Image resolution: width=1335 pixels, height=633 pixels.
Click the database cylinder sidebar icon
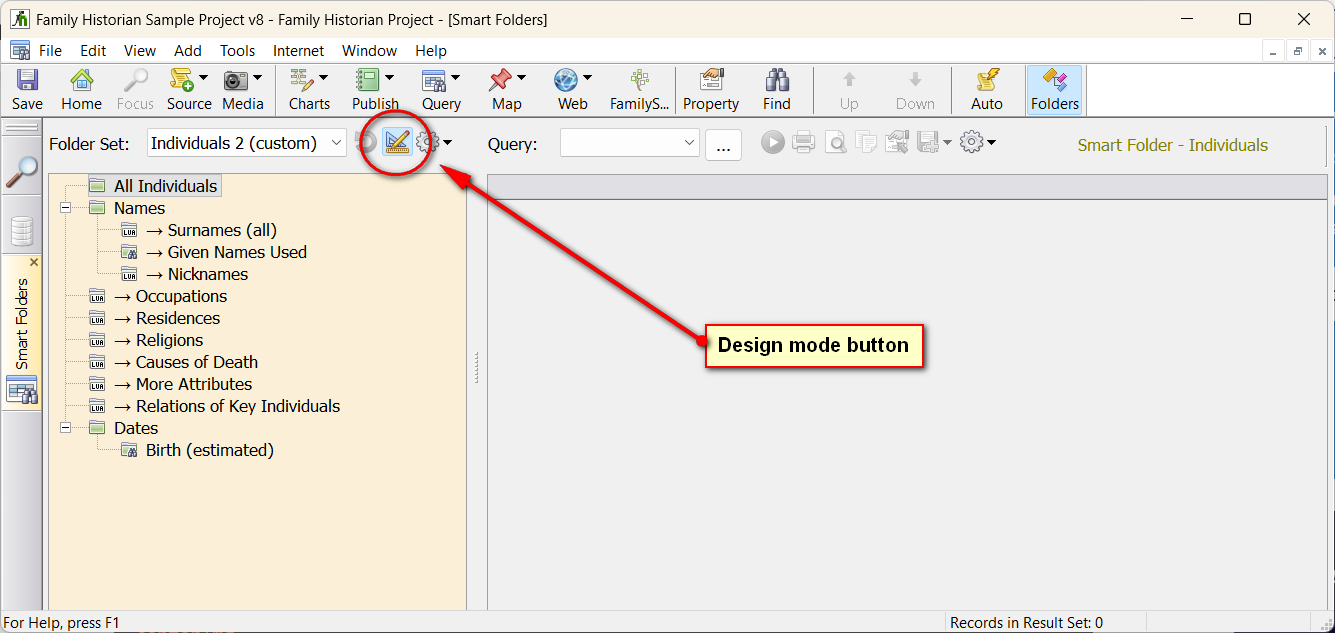(x=22, y=231)
